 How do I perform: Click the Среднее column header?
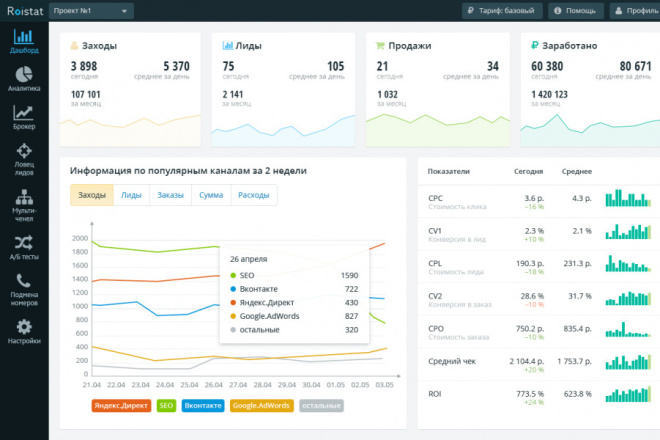coord(577,171)
